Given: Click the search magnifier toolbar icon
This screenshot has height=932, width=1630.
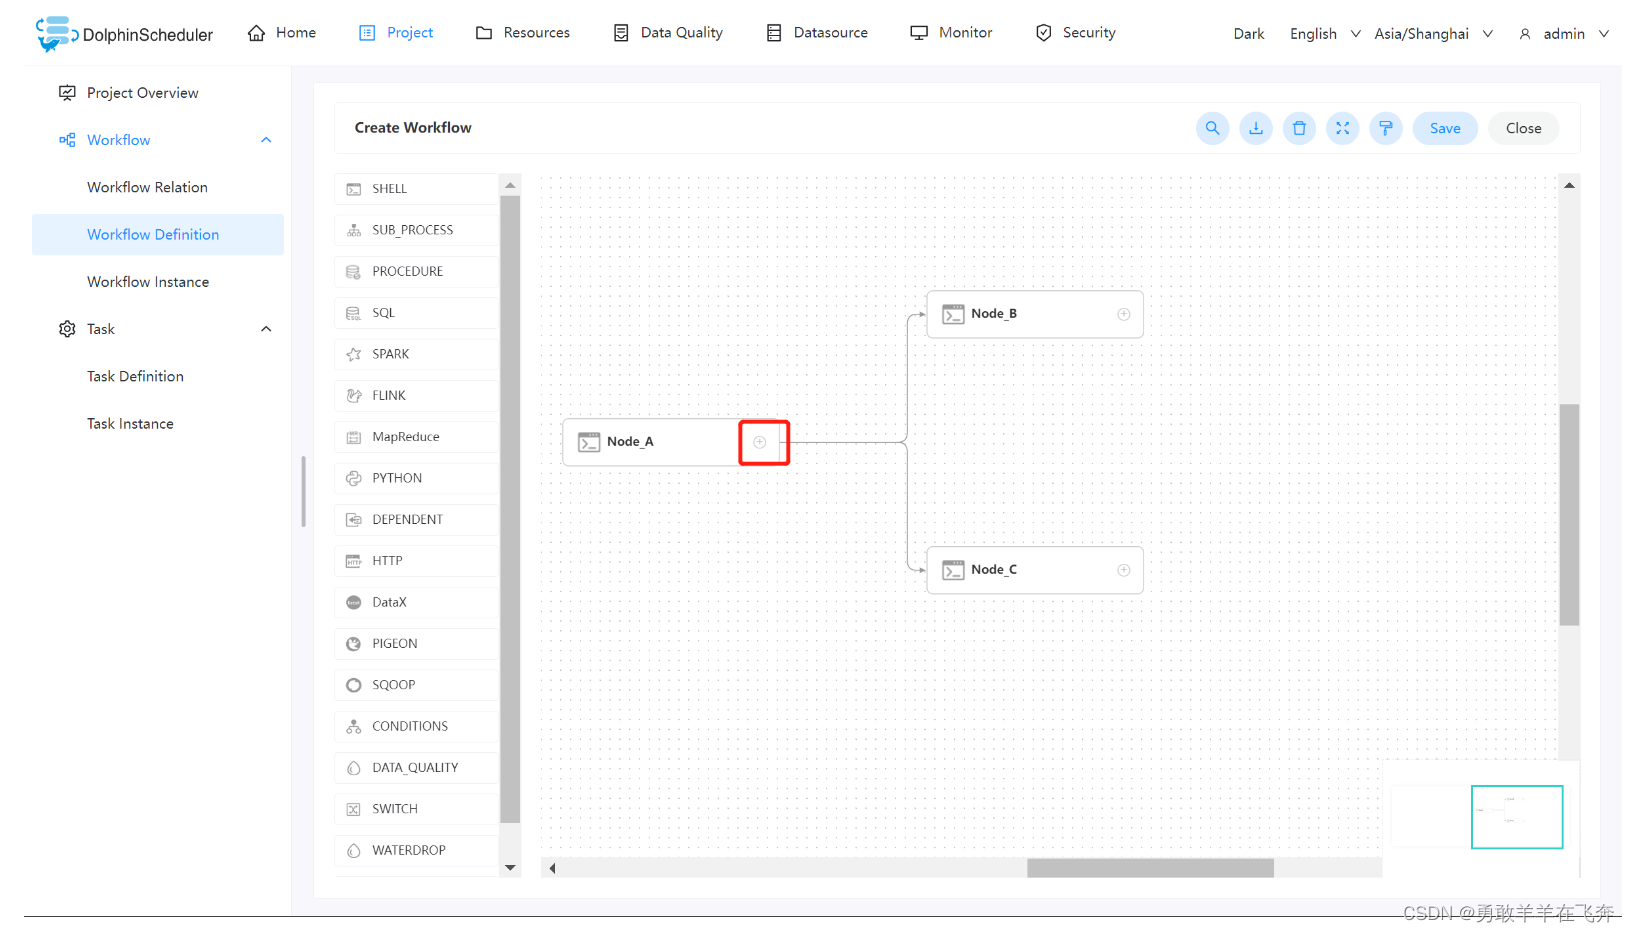Looking at the screenshot, I should click(x=1212, y=128).
